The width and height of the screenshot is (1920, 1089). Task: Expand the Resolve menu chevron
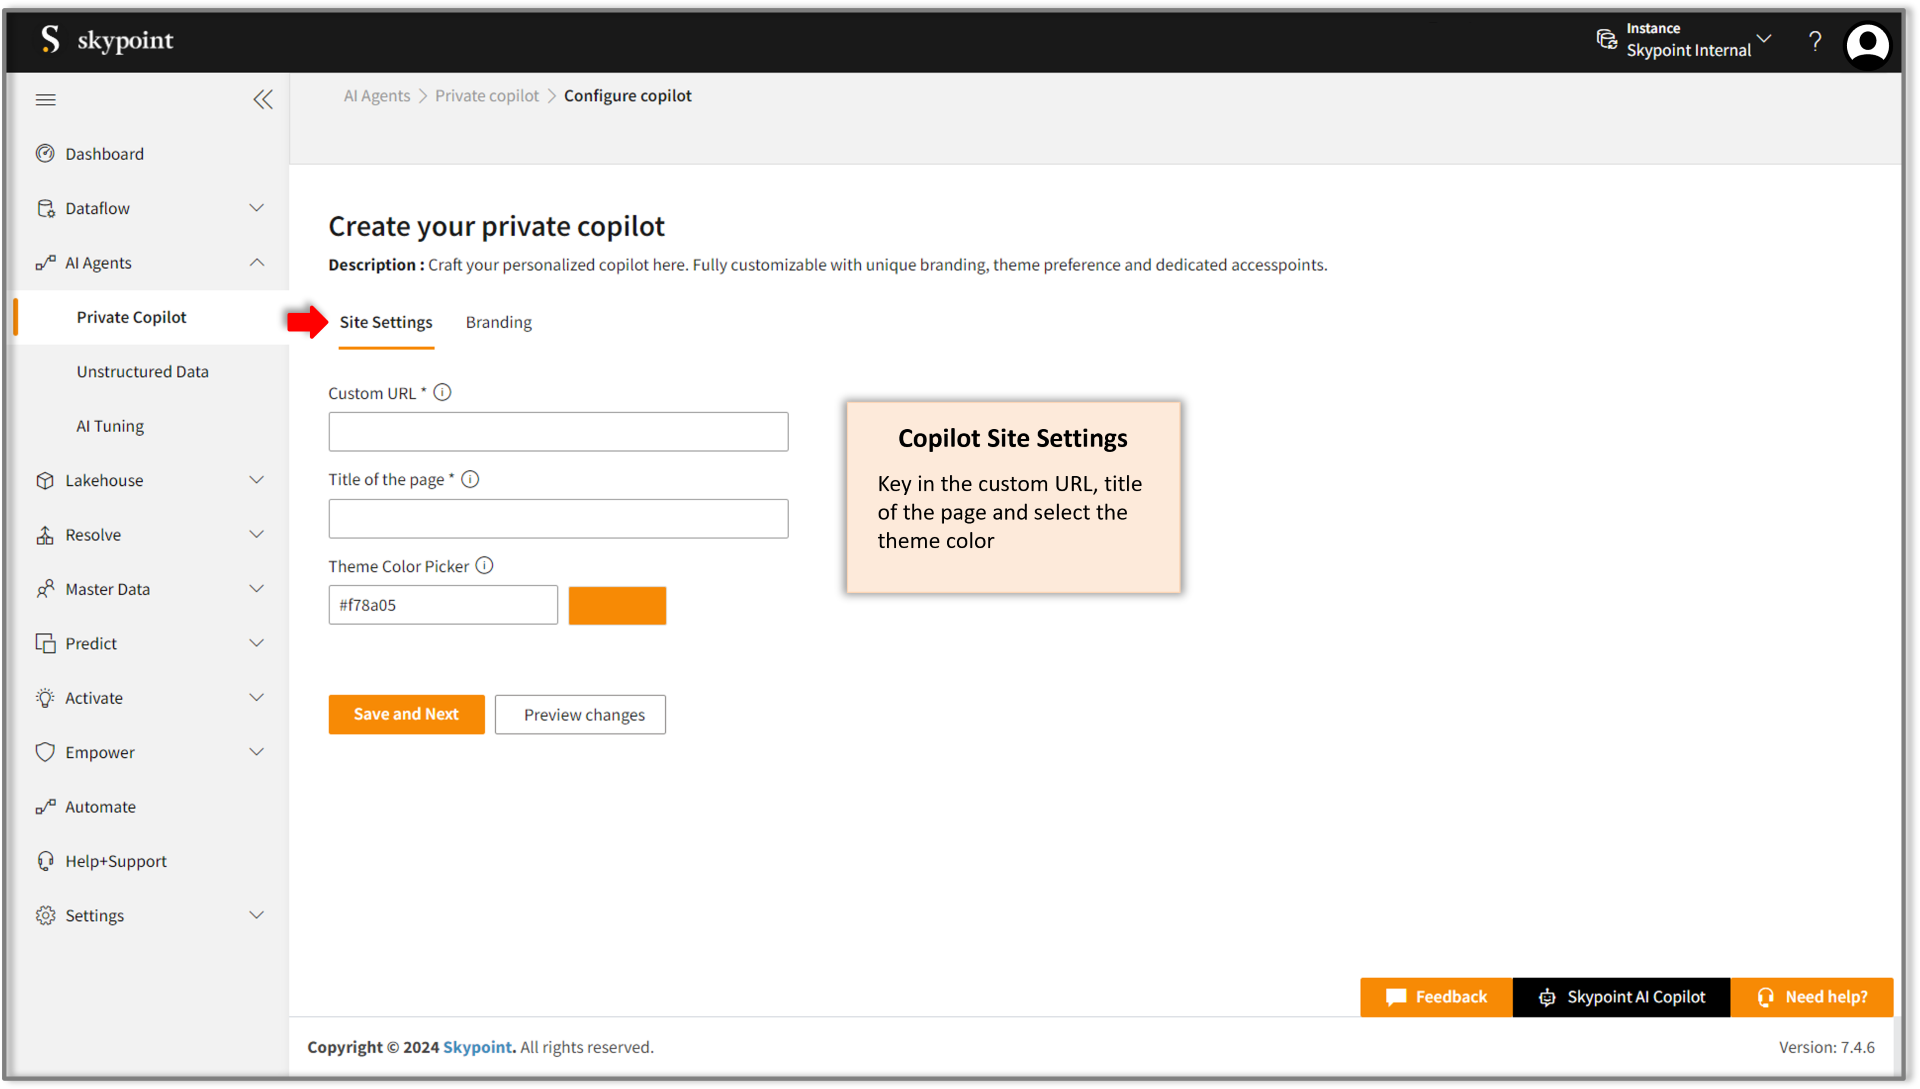point(257,534)
